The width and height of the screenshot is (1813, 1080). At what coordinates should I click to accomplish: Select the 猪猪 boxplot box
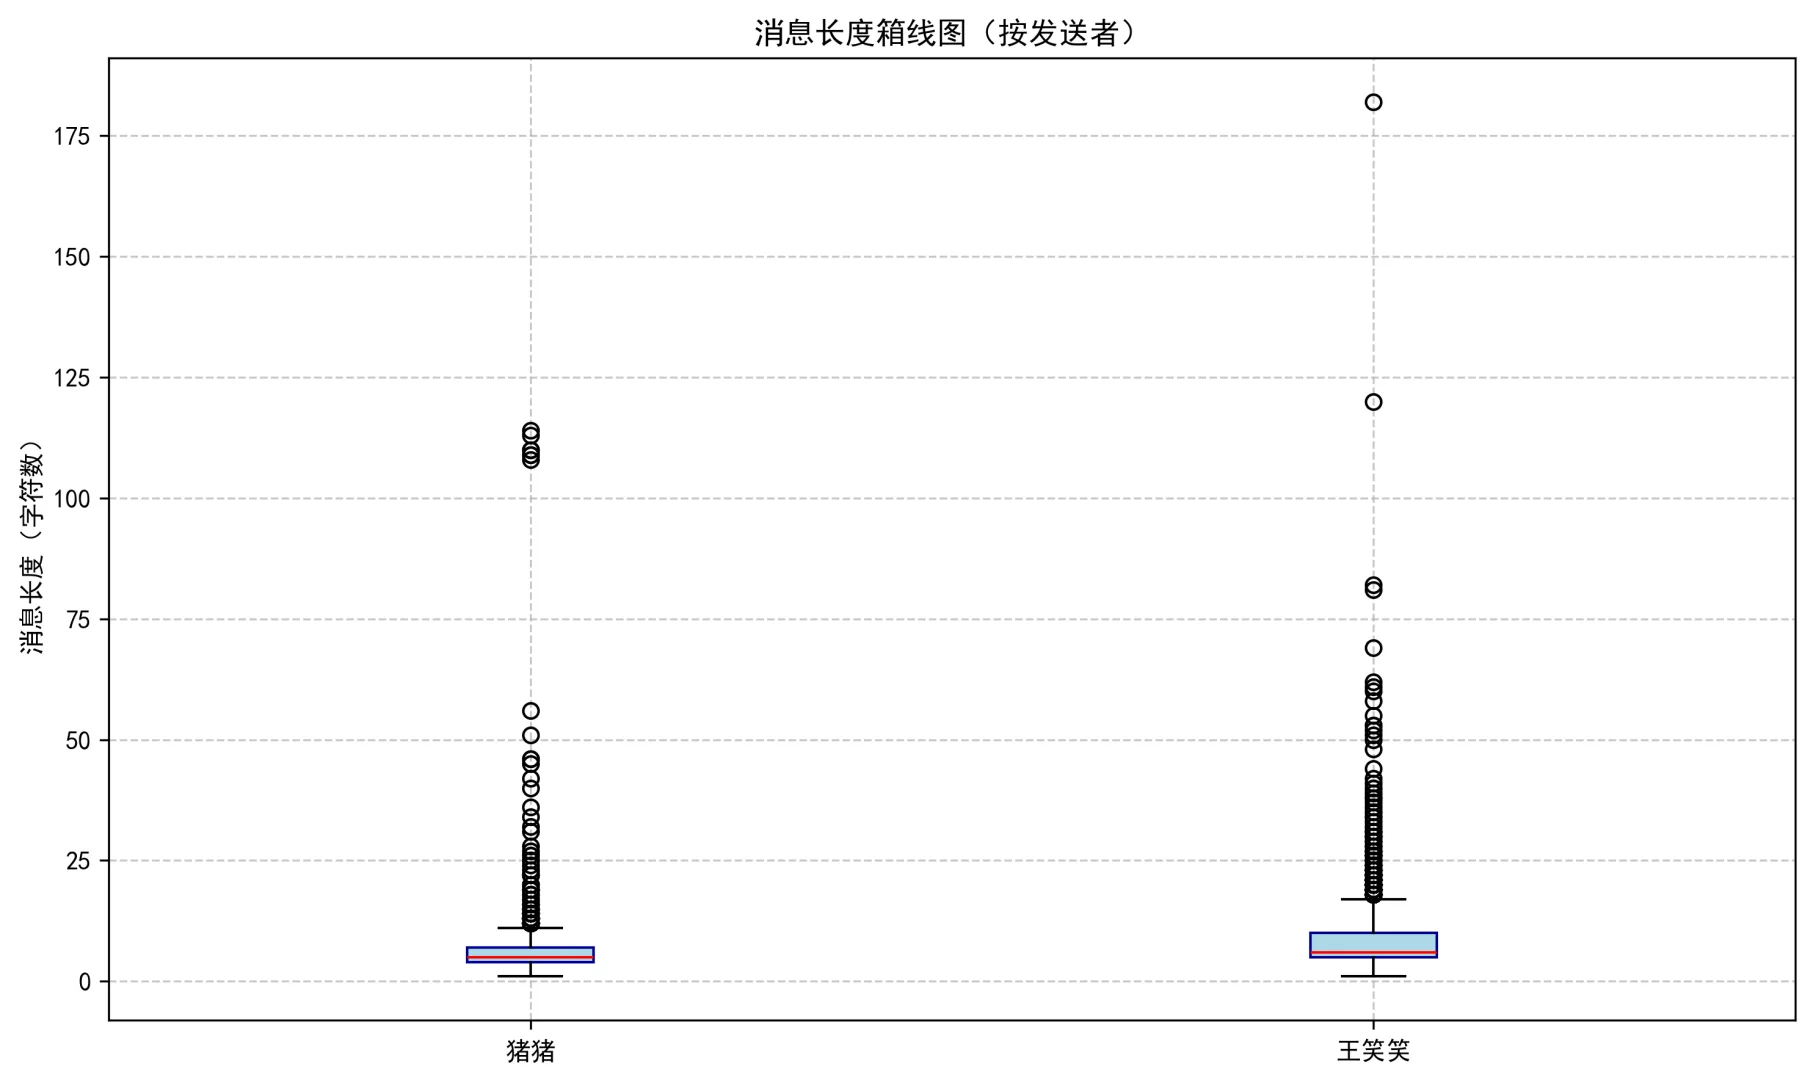coord(530,952)
